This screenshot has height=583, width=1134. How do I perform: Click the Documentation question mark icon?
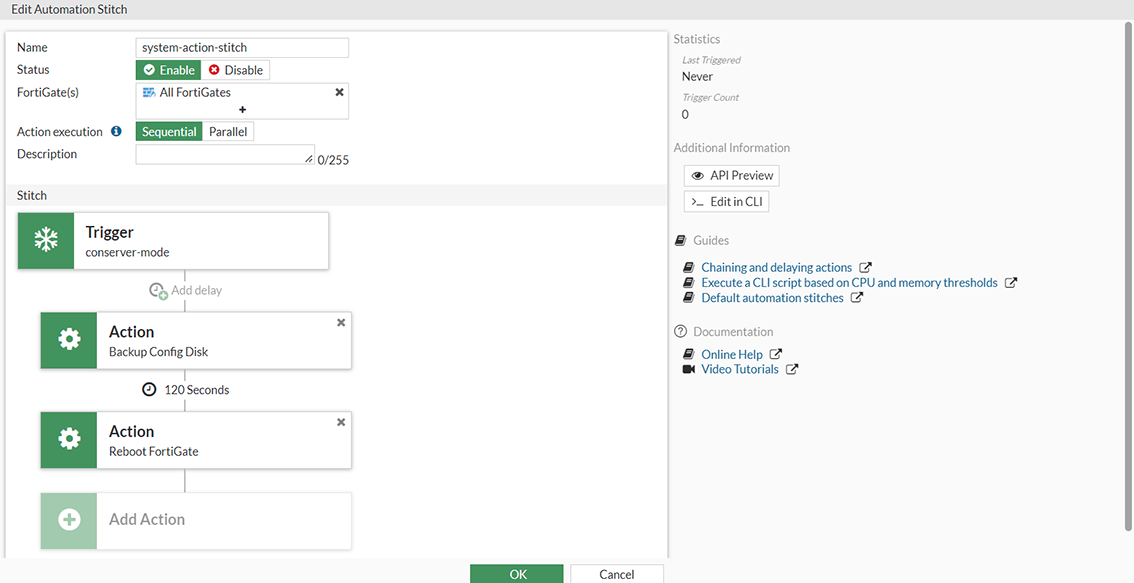(x=680, y=332)
